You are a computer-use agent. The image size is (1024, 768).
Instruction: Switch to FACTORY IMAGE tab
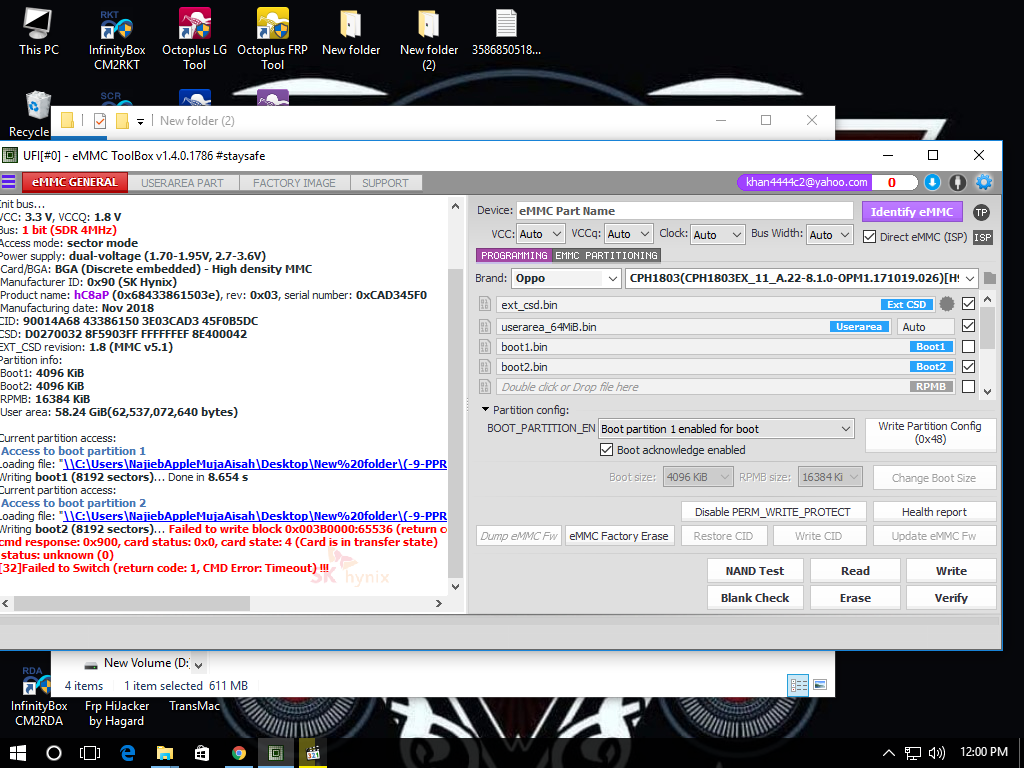click(x=294, y=183)
